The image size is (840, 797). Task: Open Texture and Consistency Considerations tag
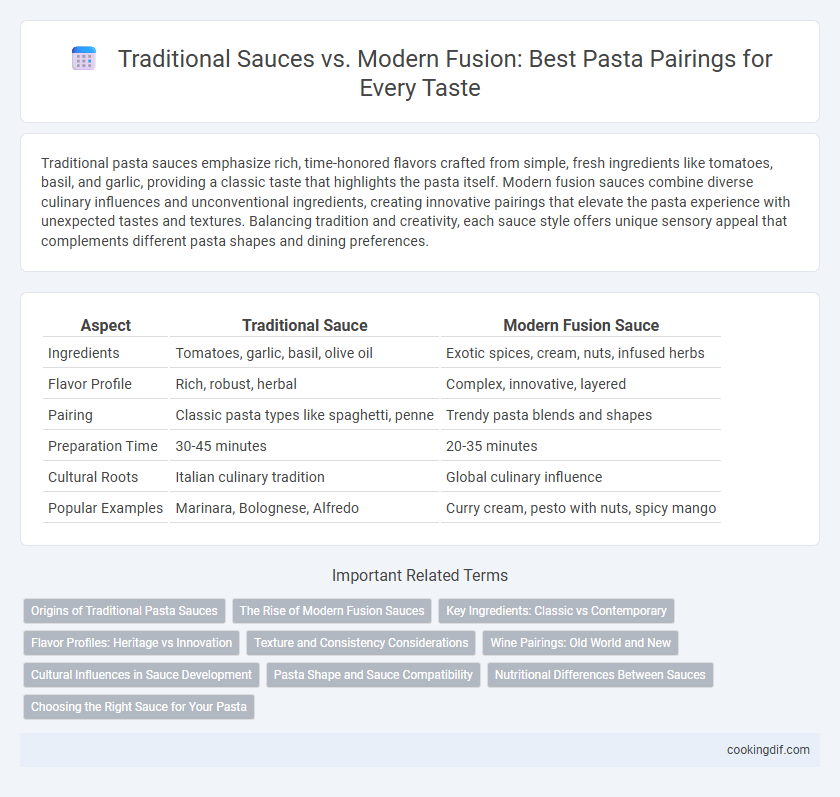(361, 643)
